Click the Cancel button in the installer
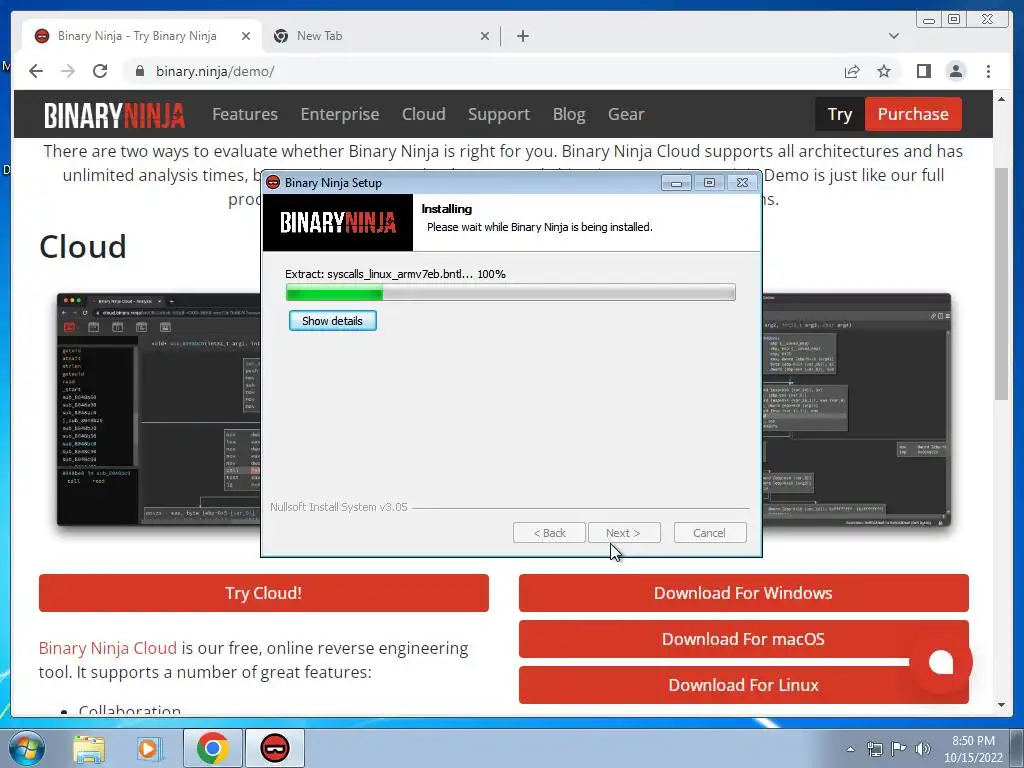1024x768 pixels. (x=709, y=533)
